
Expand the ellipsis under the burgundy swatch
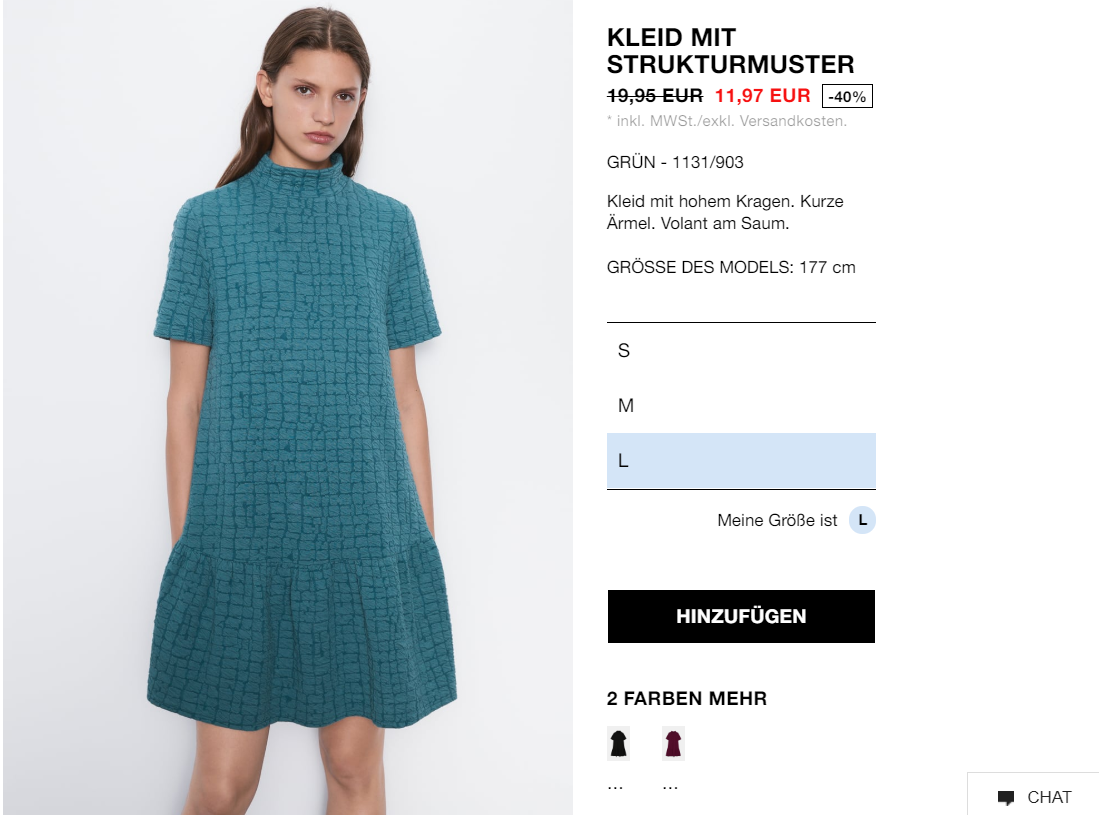(670, 787)
